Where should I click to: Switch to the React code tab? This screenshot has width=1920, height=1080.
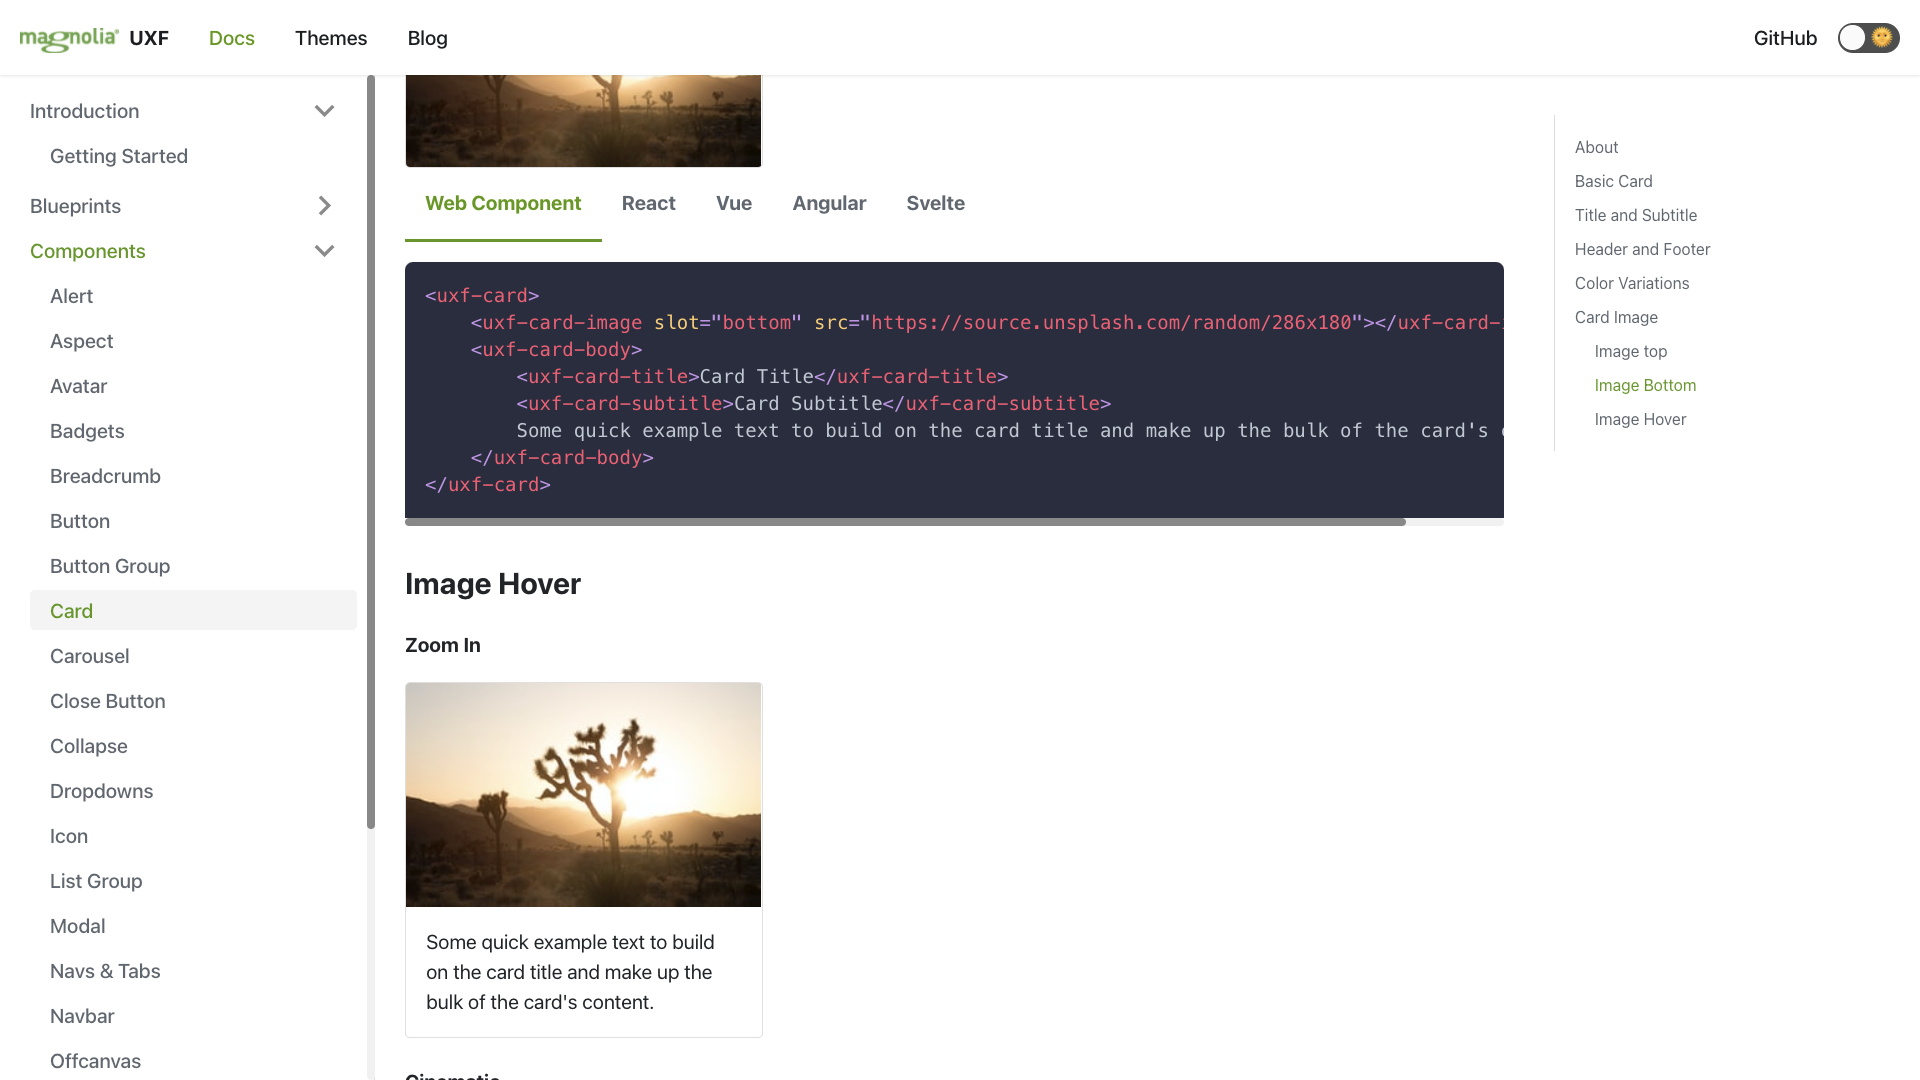click(648, 203)
